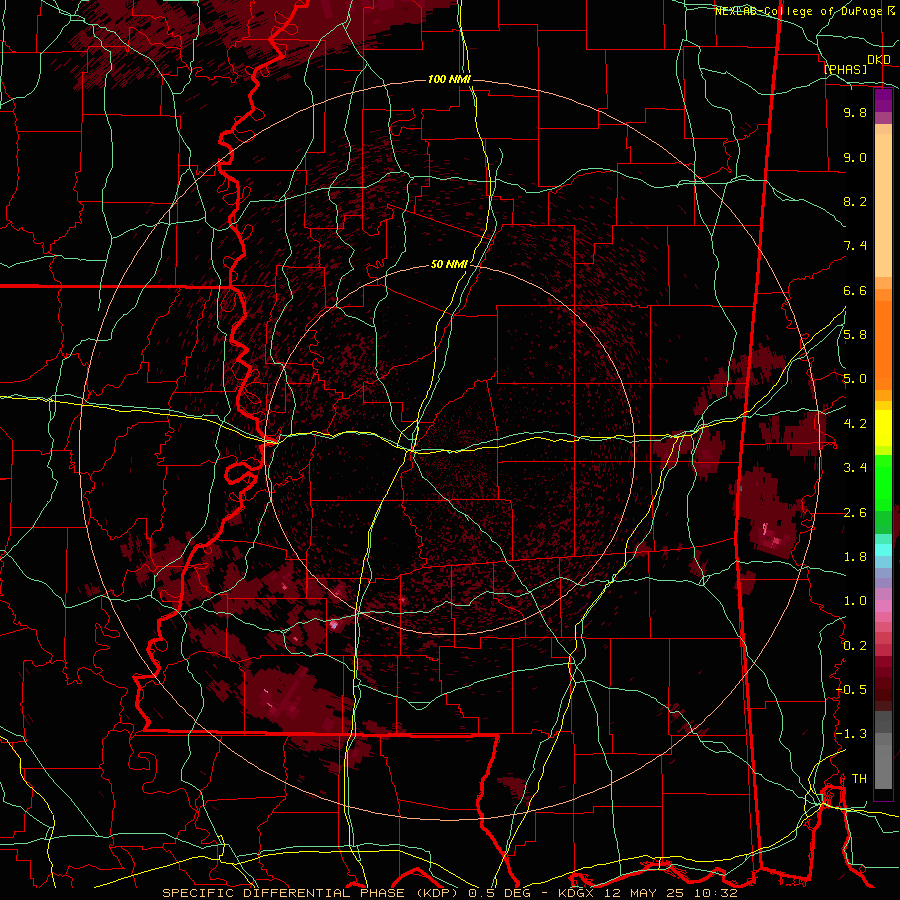Click the KDGX station identifier
Screen dimensions: 900x900
[x=574, y=893]
